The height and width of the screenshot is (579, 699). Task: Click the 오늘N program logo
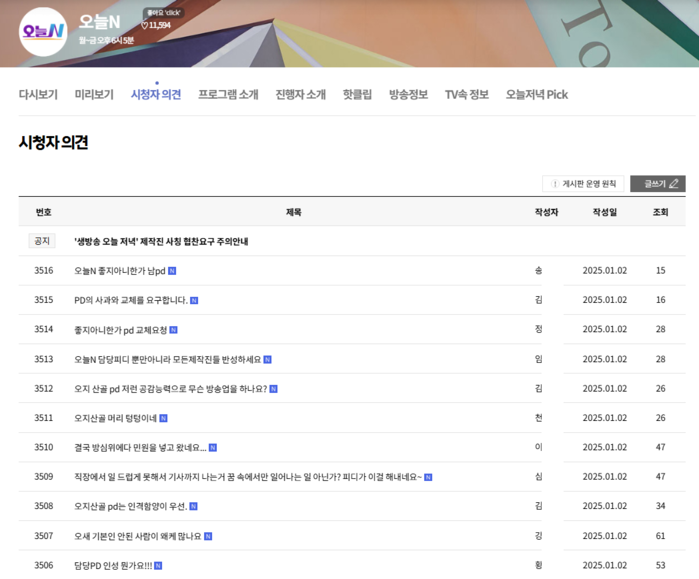pyautogui.click(x=43, y=31)
